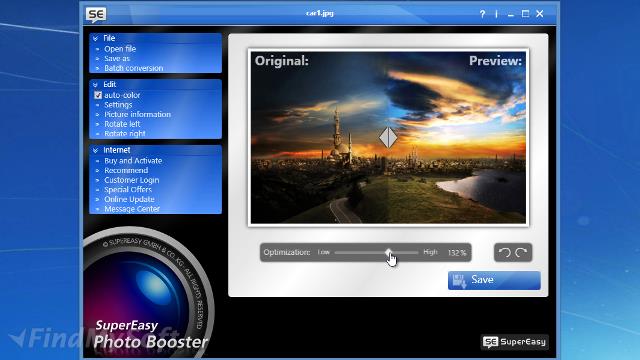This screenshot has height=360, width=640.
Task: Minimize the Photo Booster window
Action: [511, 14]
